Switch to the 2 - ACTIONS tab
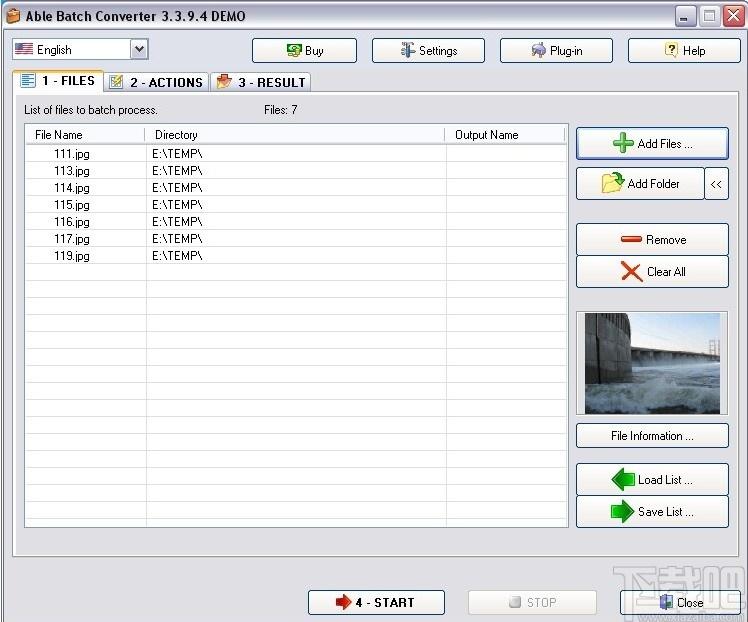Viewport: 748px width, 622px height. click(156, 82)
